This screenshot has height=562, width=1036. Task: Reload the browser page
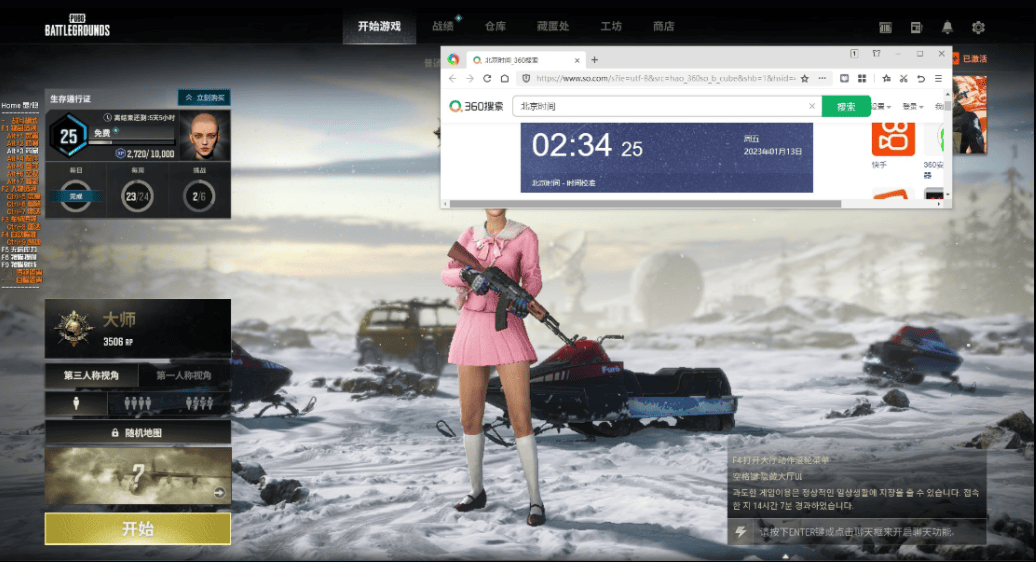(487, 78)
